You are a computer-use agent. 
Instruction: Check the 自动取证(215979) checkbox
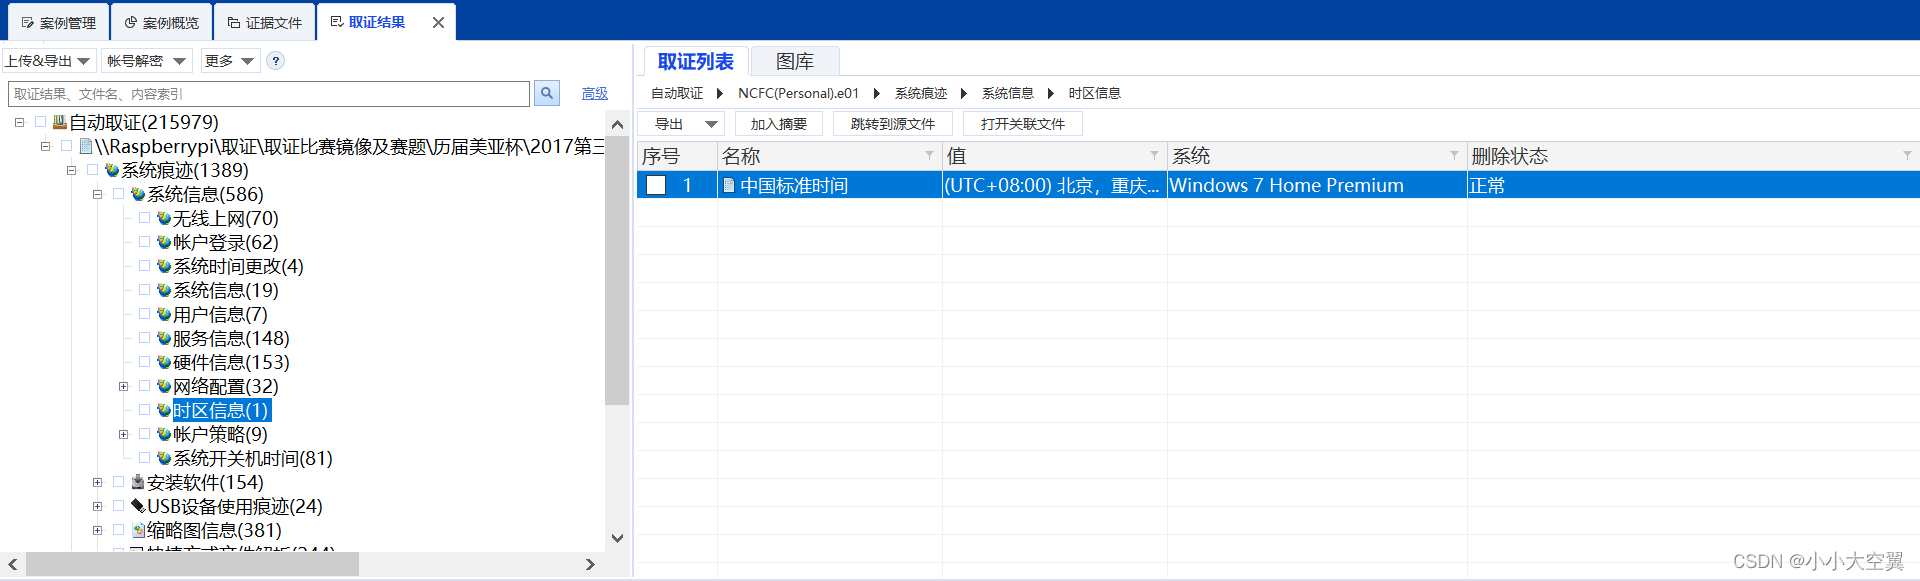[41, 122]
